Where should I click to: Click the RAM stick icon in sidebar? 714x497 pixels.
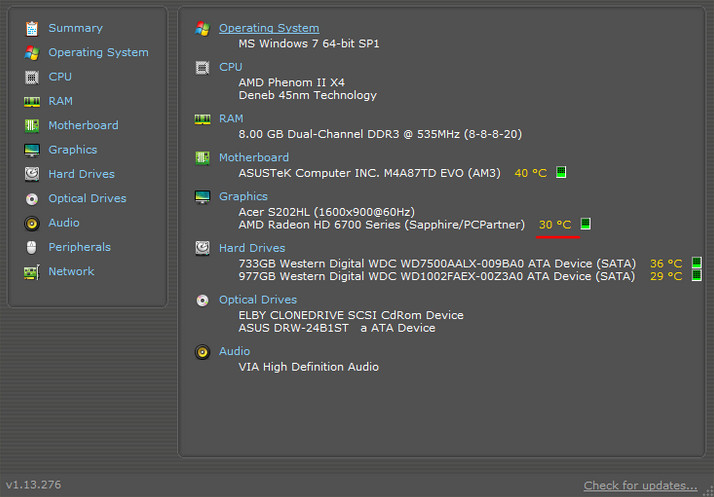coord(32,102)
